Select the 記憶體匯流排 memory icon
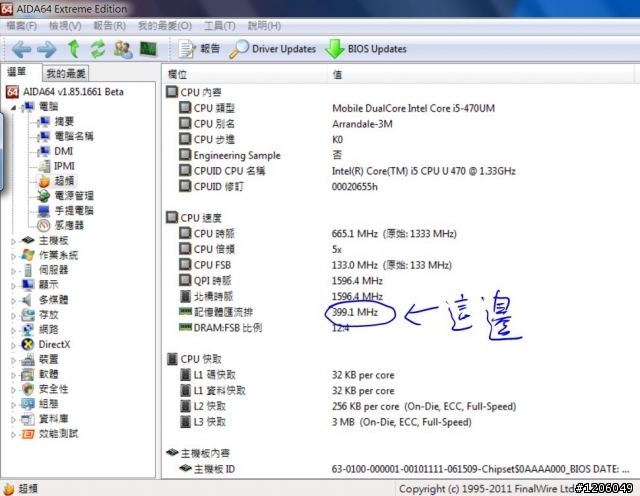 pos(185,312)
